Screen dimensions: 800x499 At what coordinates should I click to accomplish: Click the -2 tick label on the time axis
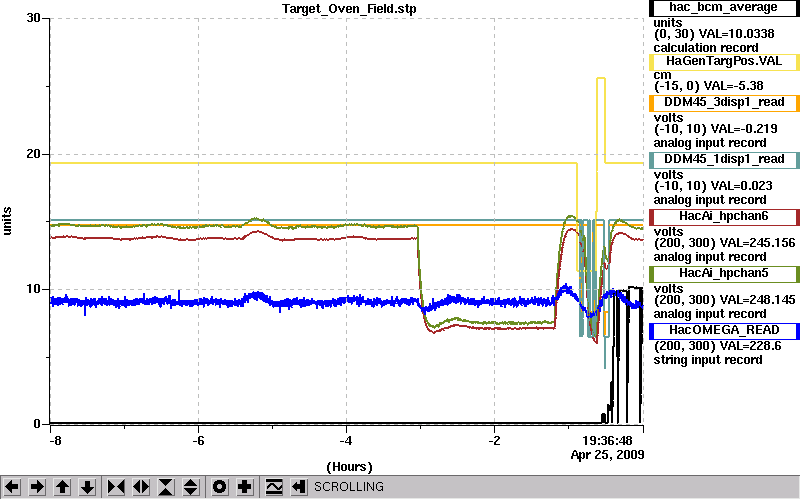coord(494,440)
